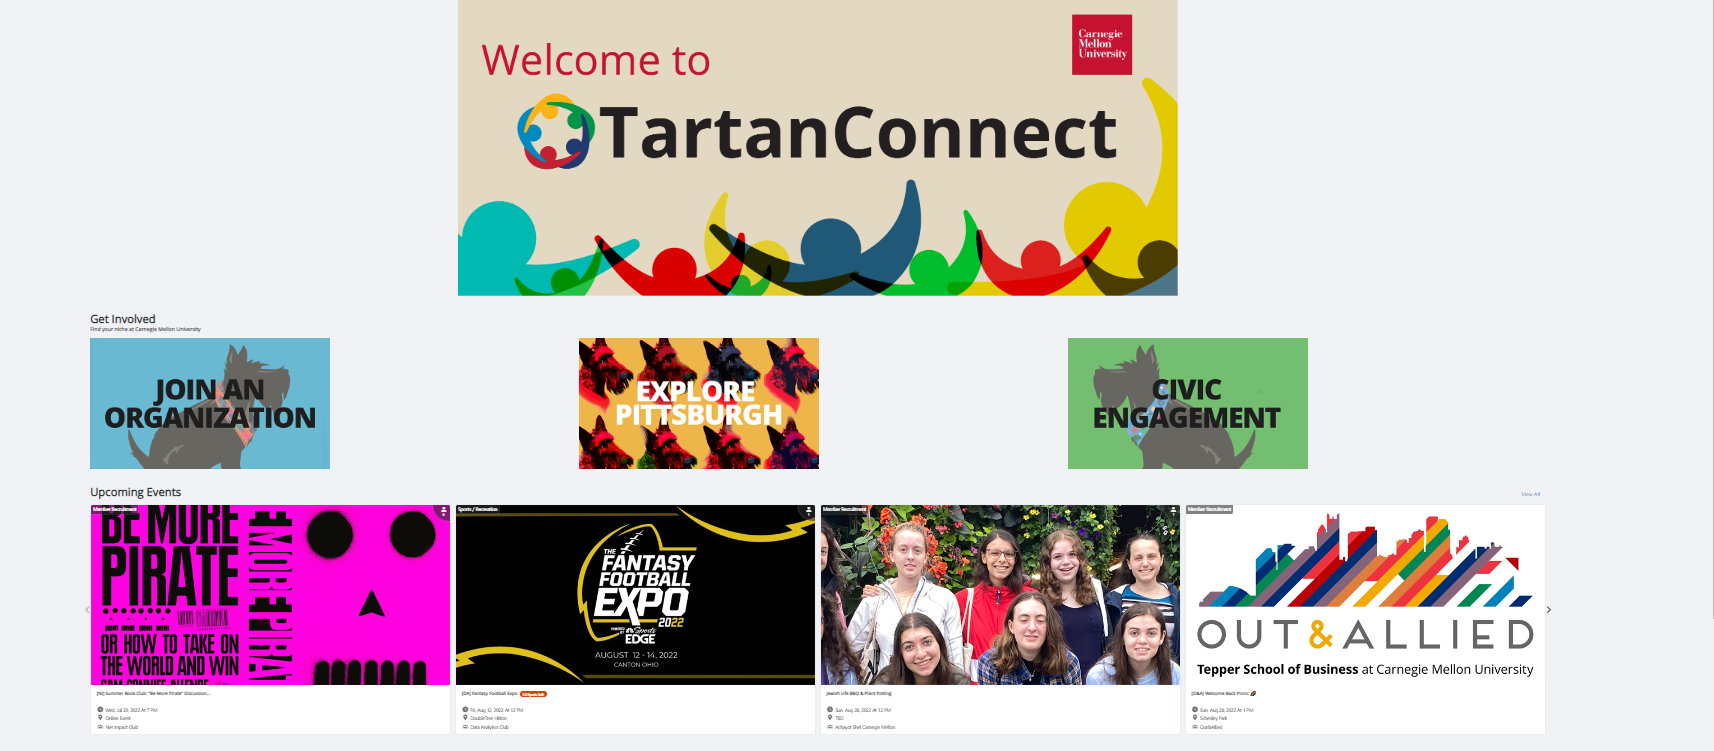Image resolution: width=1714 pixels, height=751 pixels.
Task: Click Member Recruitment tag on Jewish Life card
Action: 845,509
